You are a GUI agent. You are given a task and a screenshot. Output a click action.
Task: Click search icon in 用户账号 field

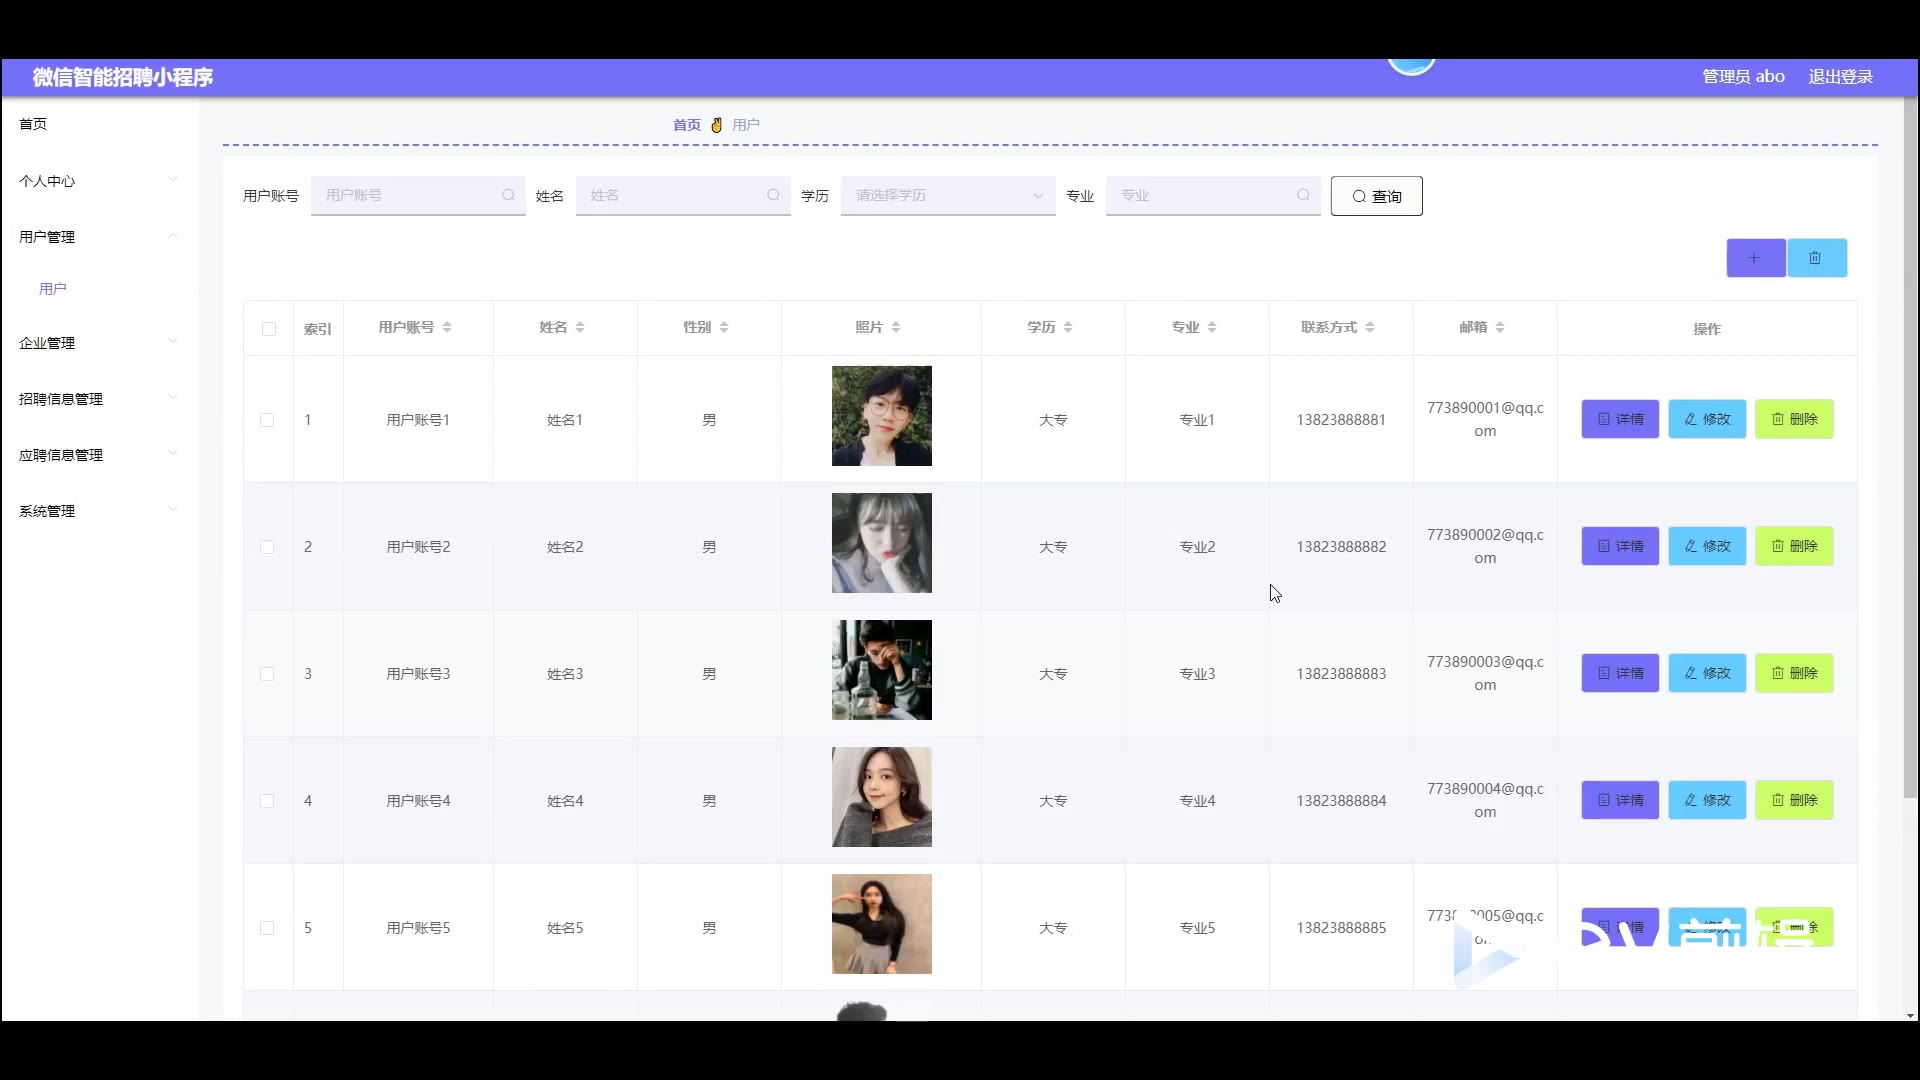[x=508, y=195]
